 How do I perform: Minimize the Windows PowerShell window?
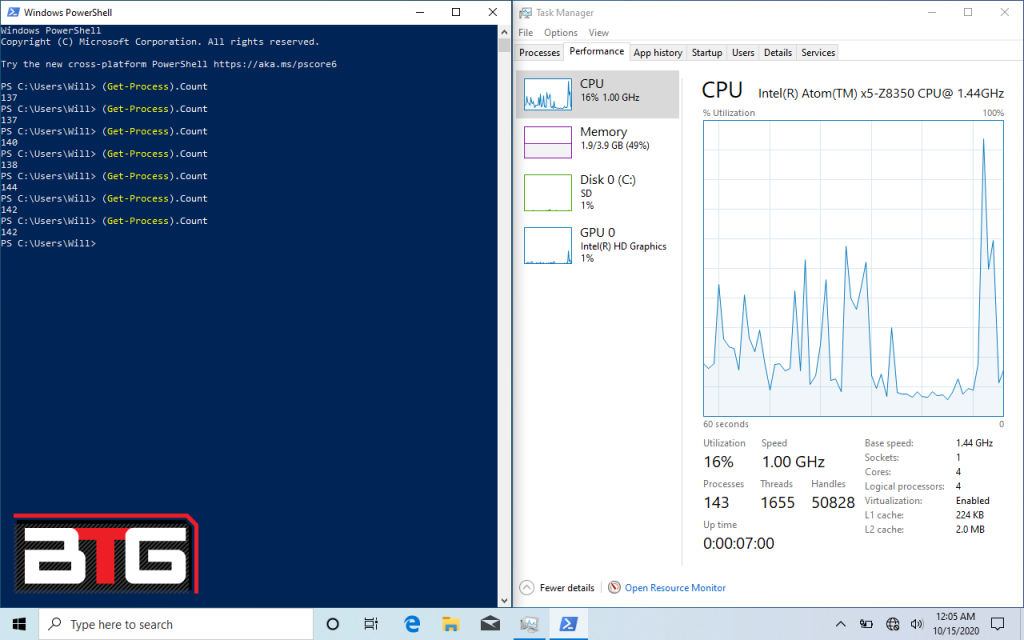click(x=420, y=12)
